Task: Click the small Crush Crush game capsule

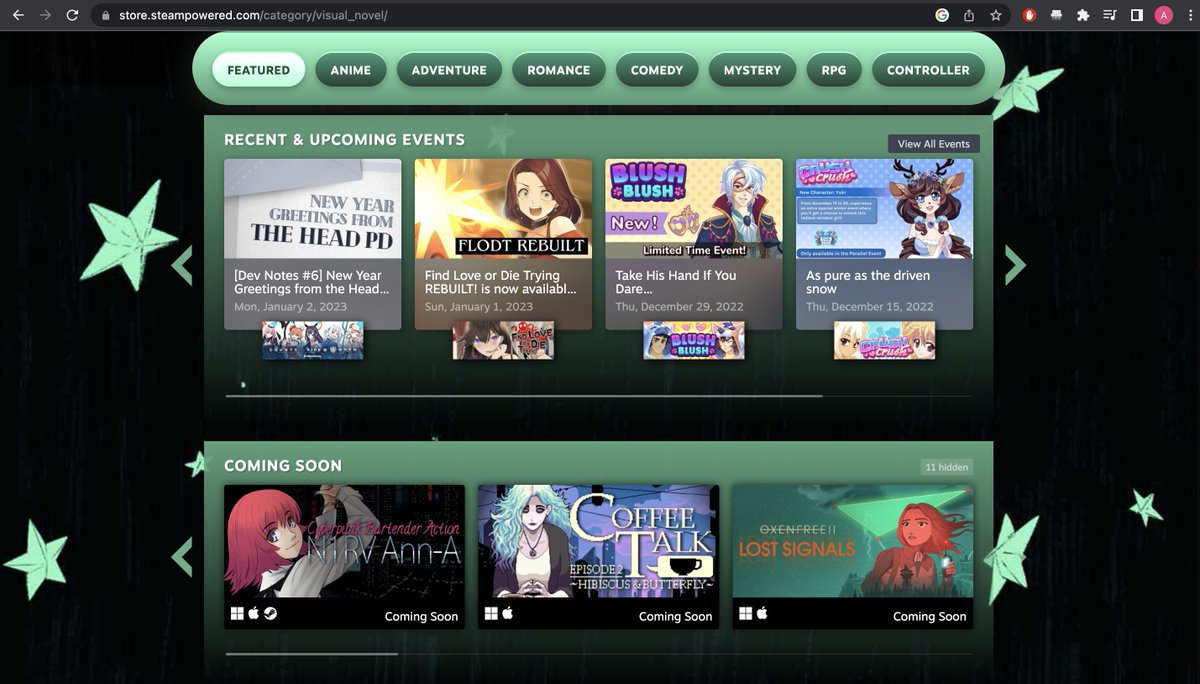Action: [885, 340]
